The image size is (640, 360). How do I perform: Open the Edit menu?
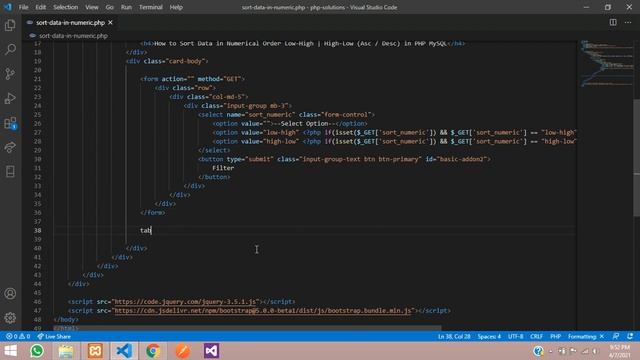pyautogui.click(x=40, y=7)
